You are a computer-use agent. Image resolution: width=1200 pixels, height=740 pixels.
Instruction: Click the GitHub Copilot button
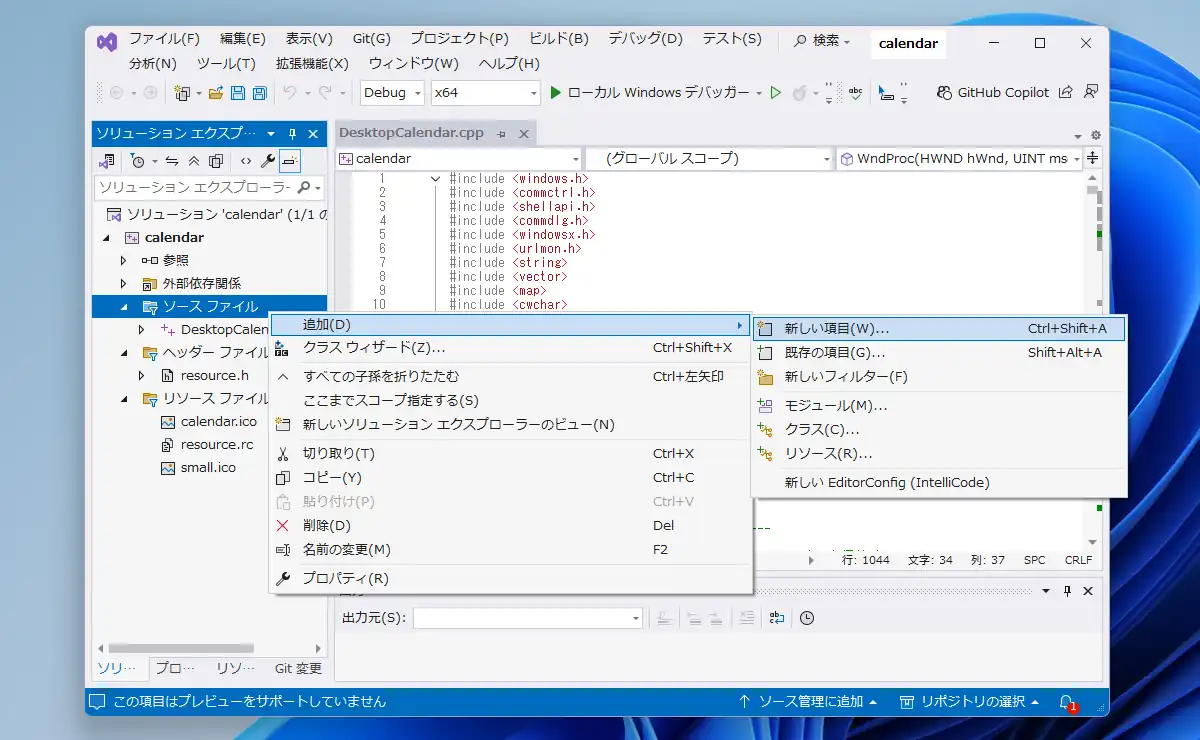tap(993, 92)
